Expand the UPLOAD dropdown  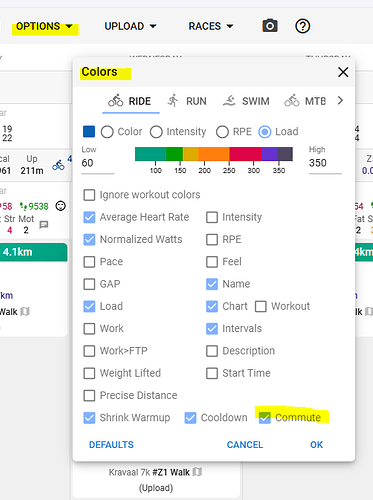[130, 26]
